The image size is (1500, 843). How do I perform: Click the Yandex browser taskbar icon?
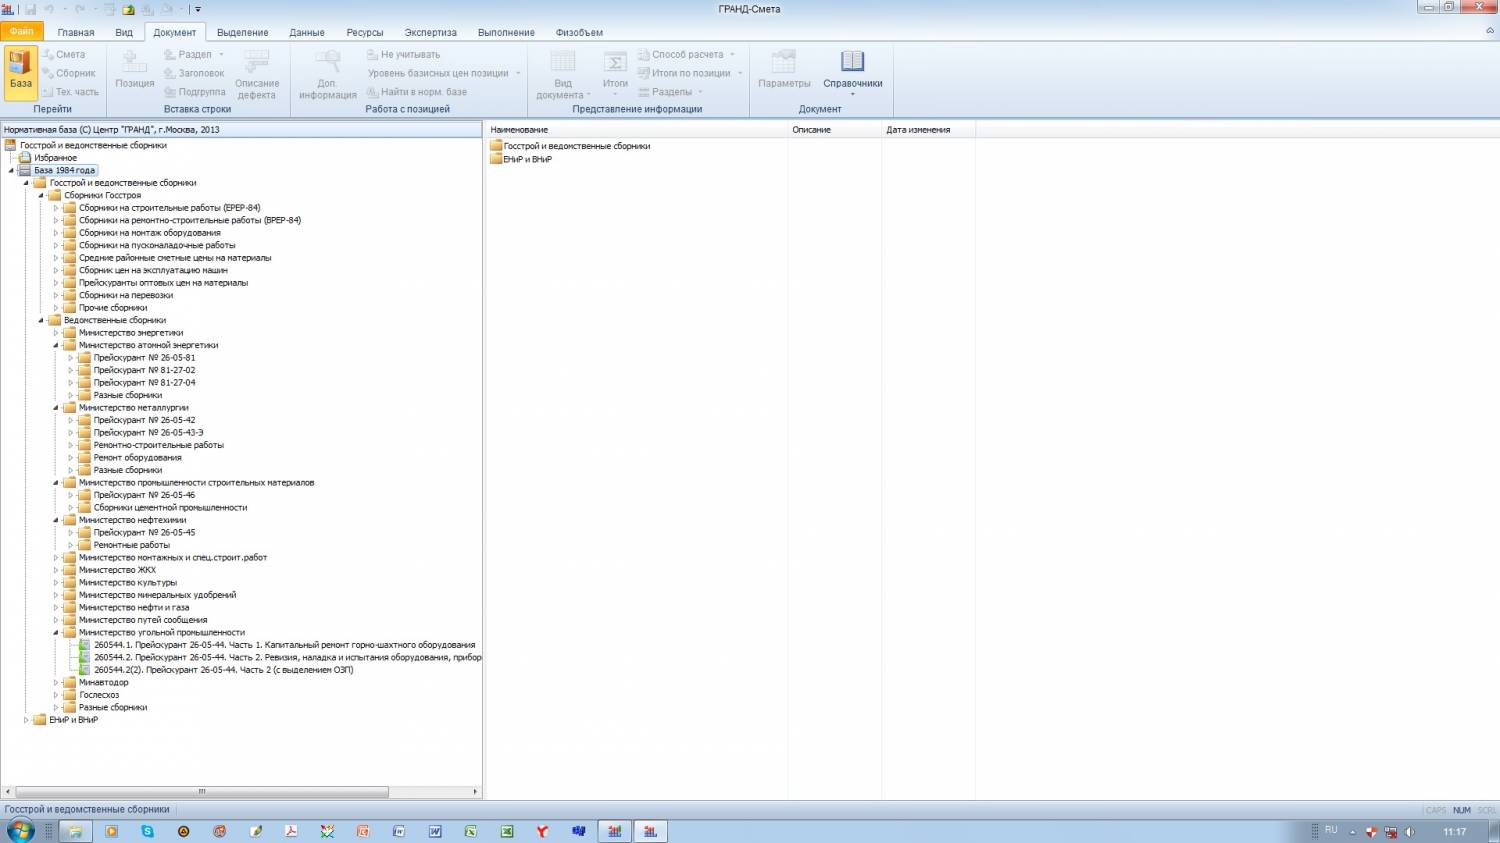[542, 831]
